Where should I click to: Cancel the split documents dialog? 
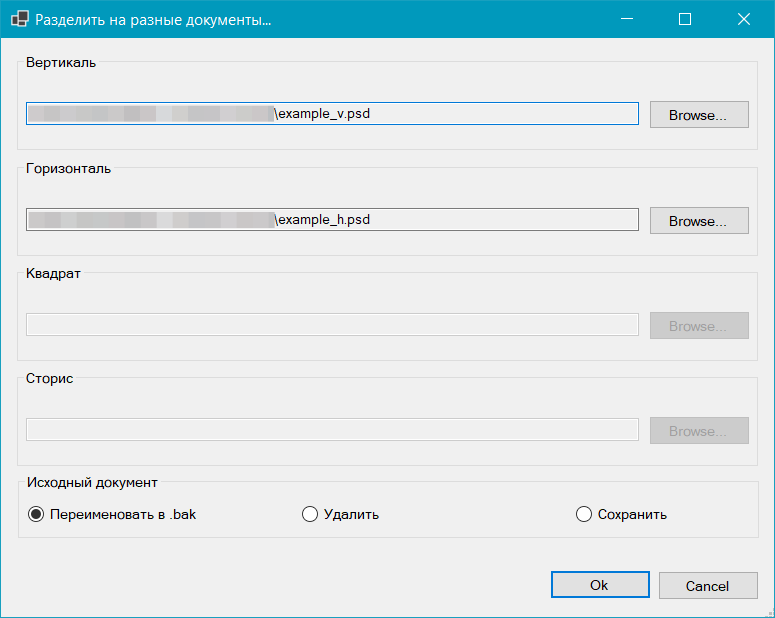pyautogui.click(x=707, y=585)
